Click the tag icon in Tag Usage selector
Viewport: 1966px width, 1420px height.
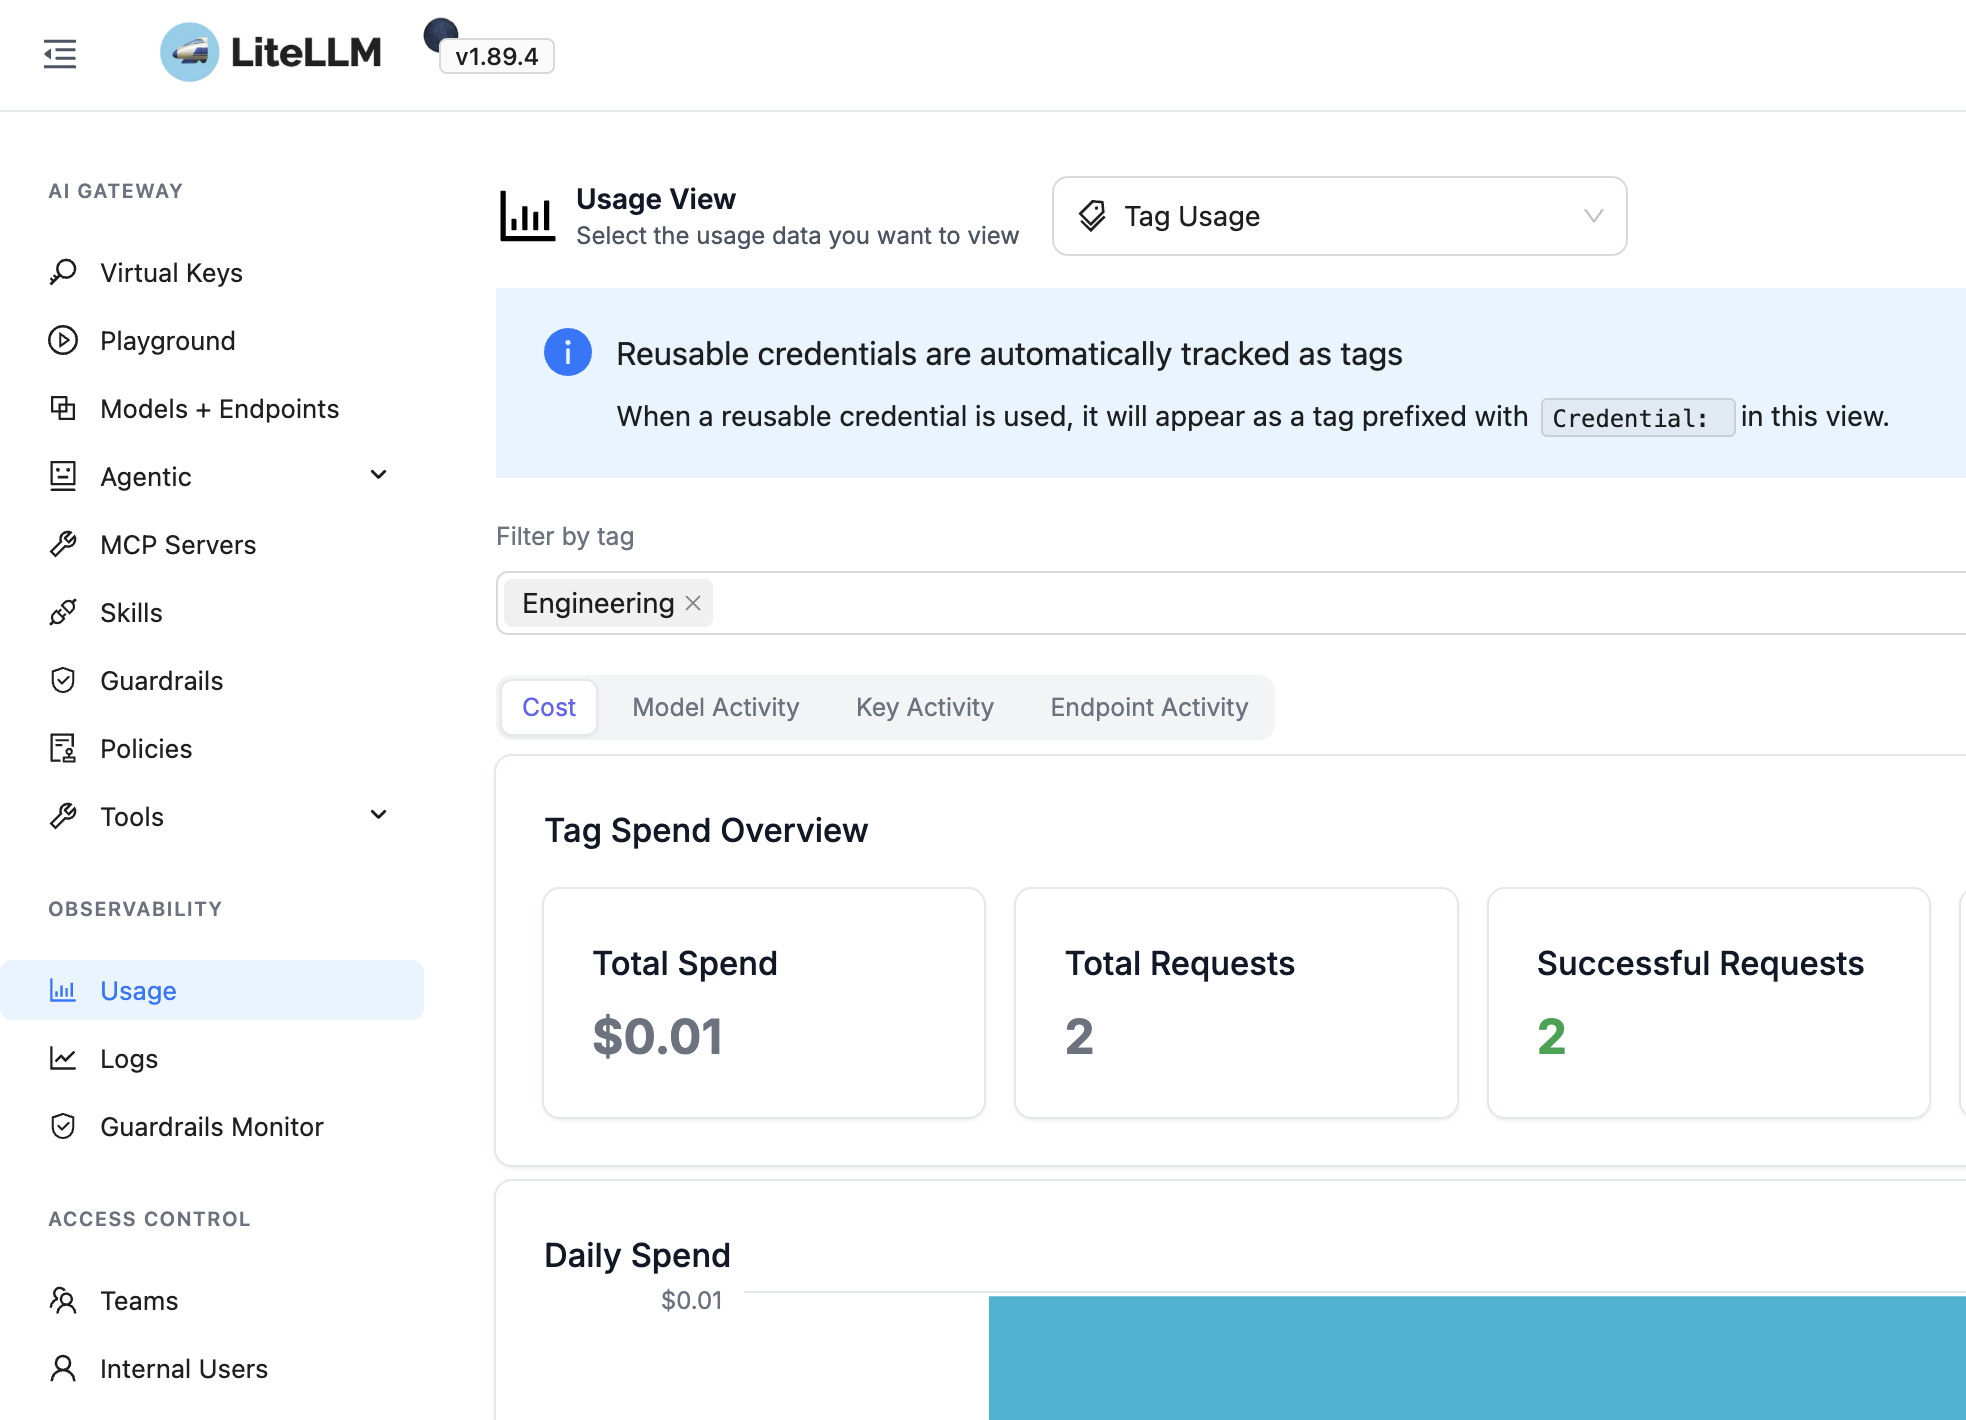(x=1092, y=216)
